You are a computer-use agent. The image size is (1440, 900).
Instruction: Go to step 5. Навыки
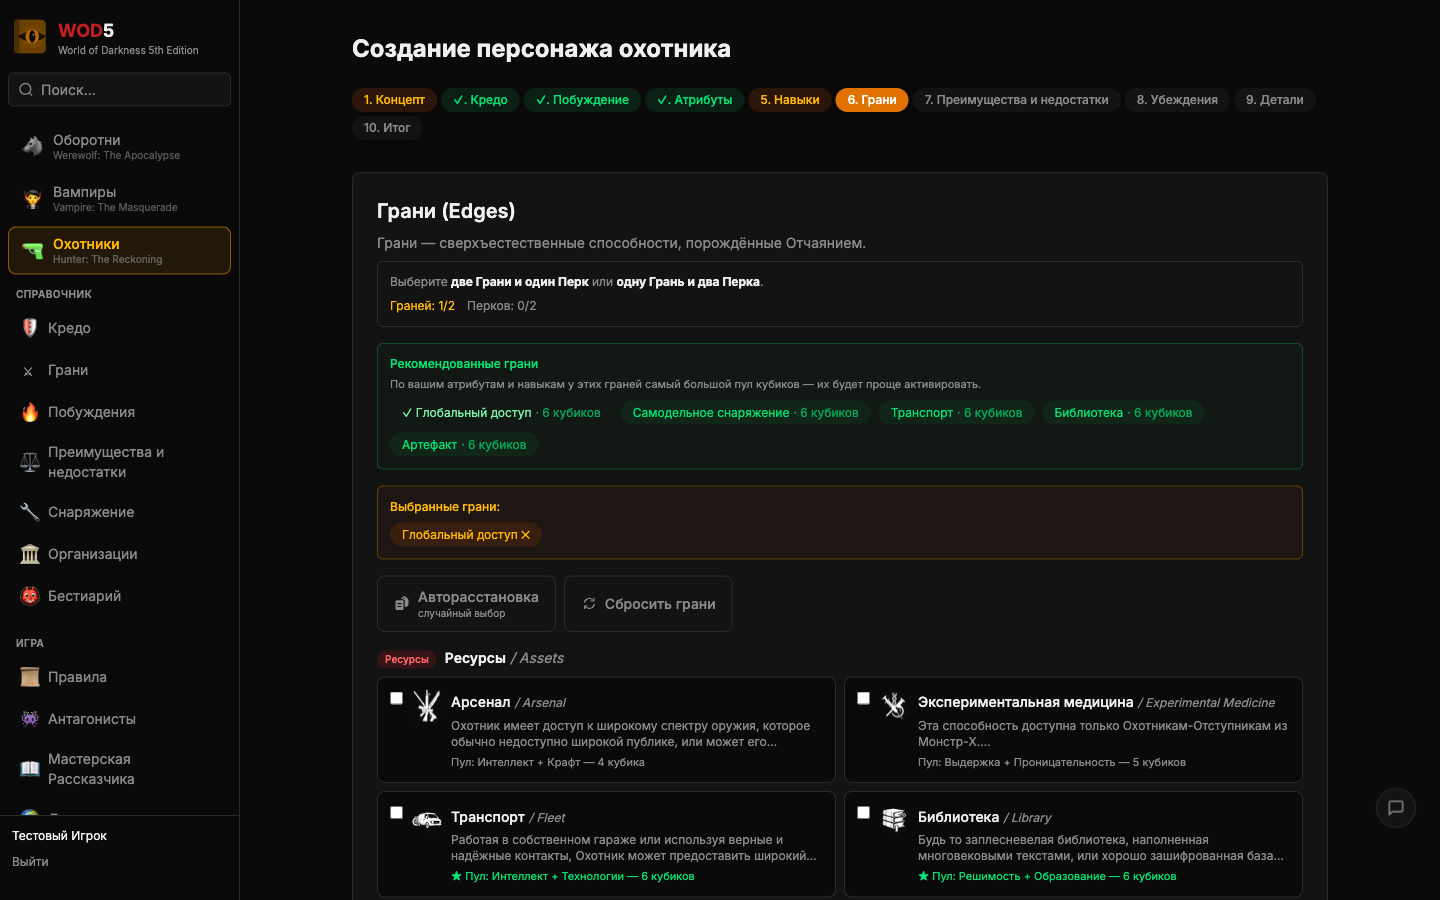[x=790, y=100]
